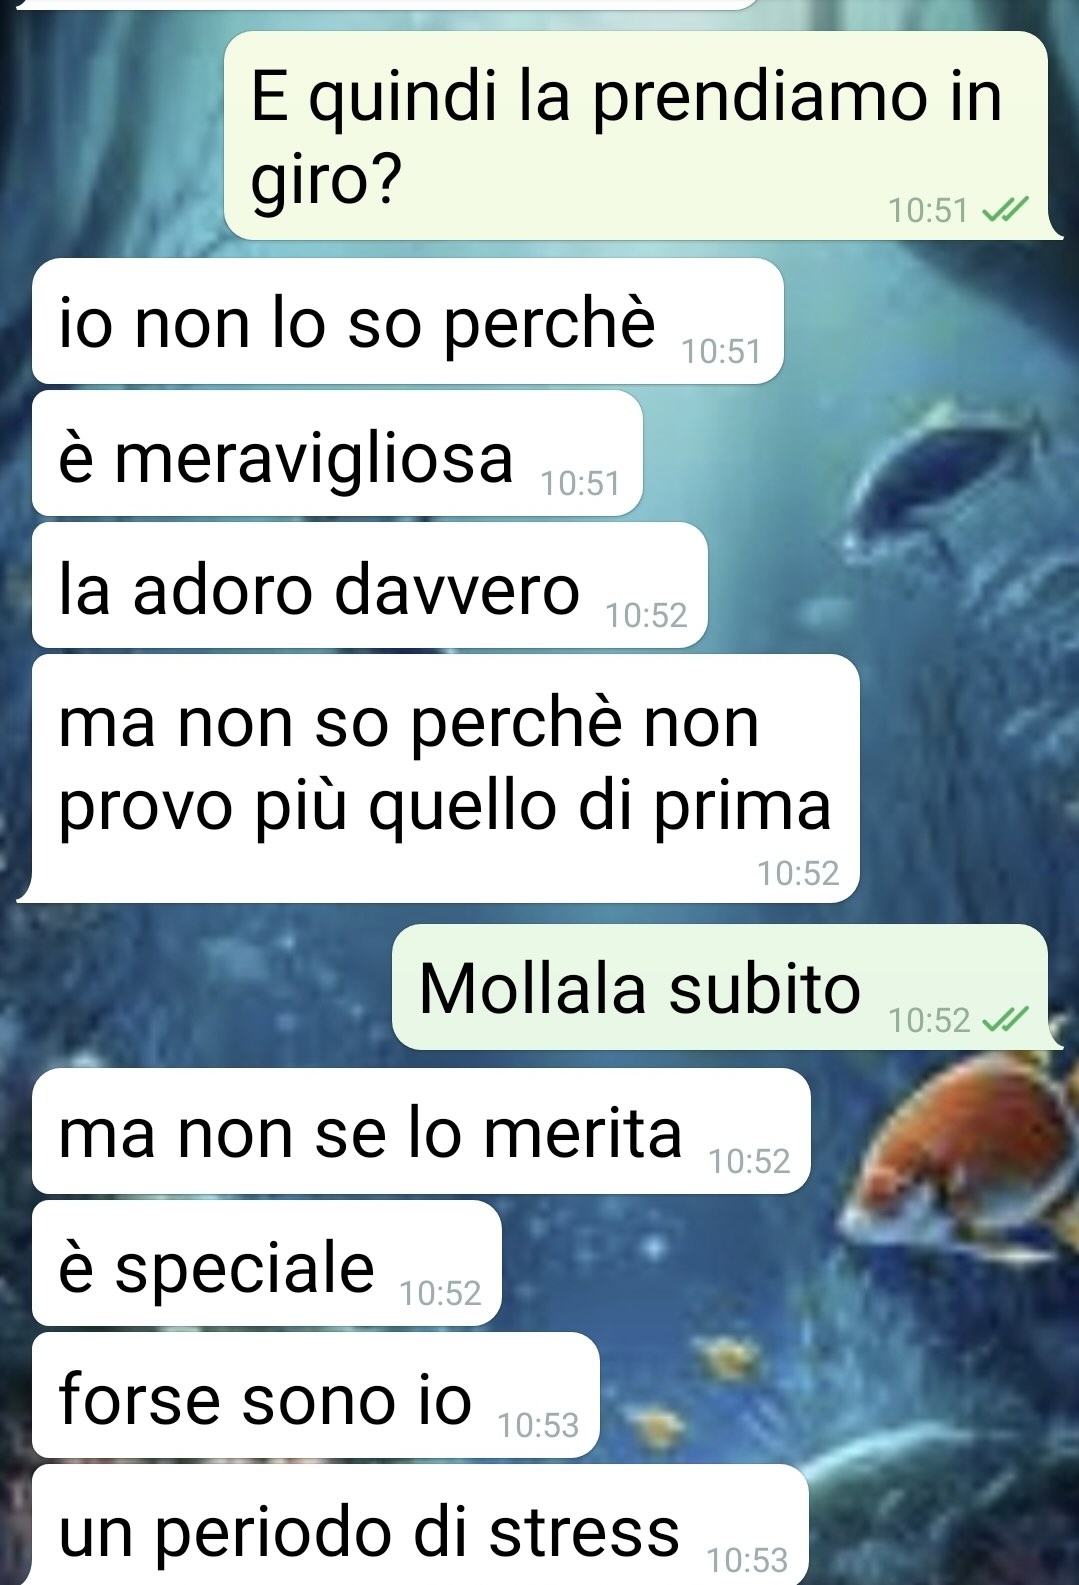Tap the read receipt on Mollala subito
The width and height of the screenshot is (1079, 1585).
1005,1020
